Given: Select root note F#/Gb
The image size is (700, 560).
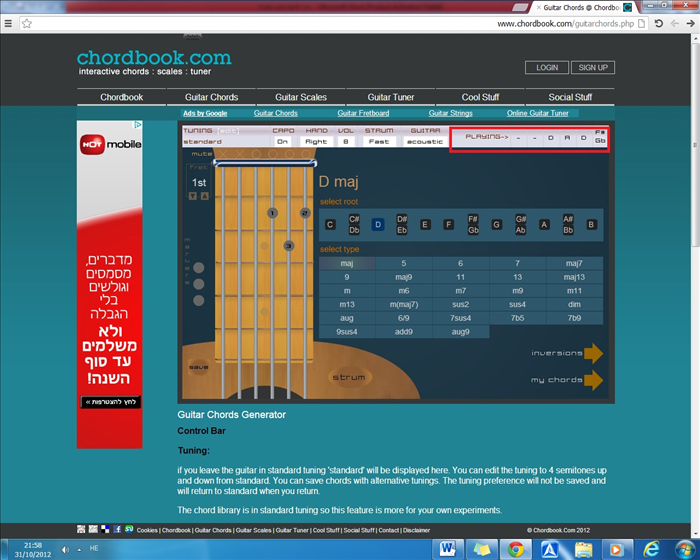Looking at the screenshot, I should coord(473,225).
